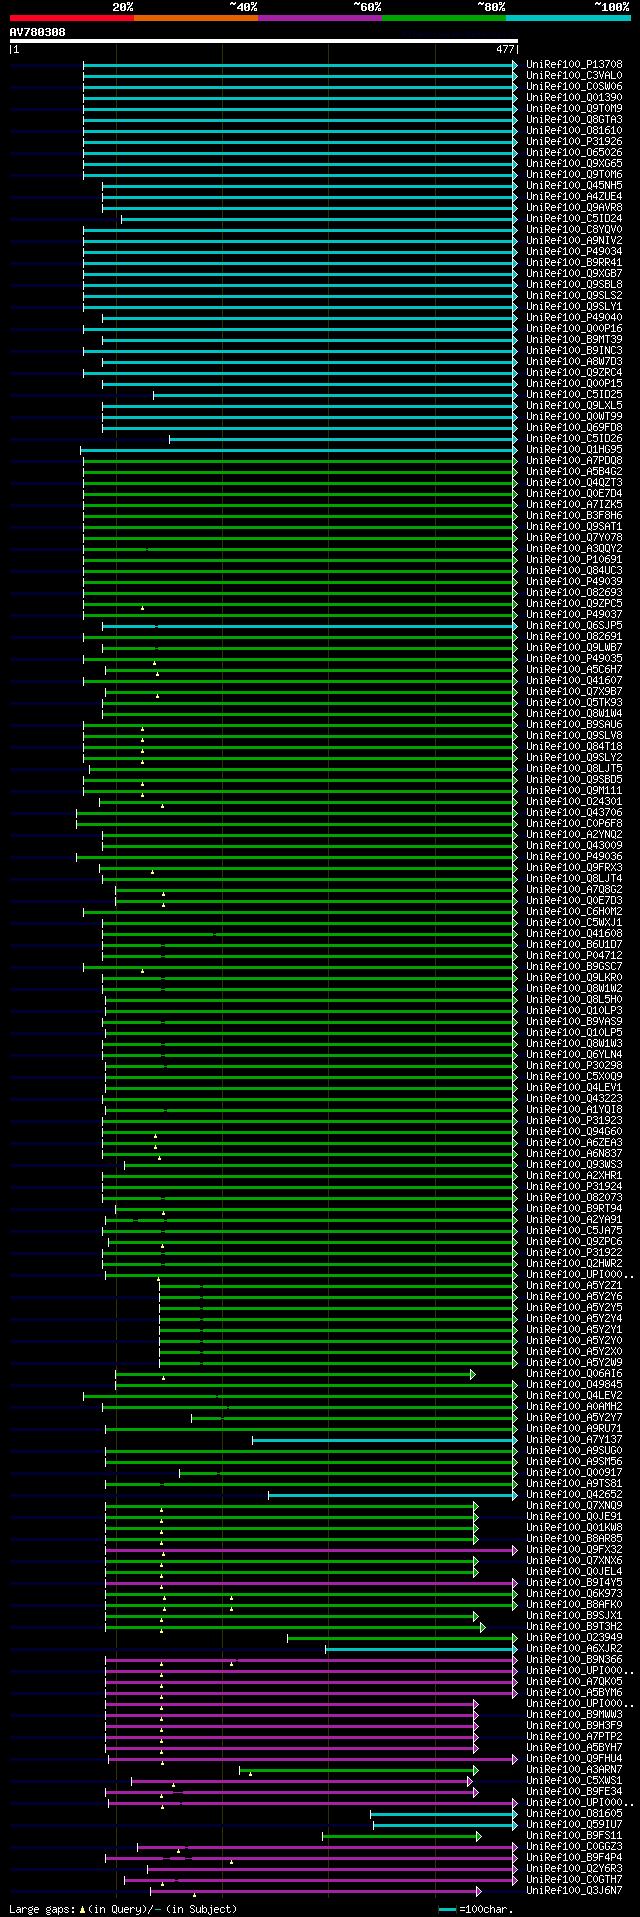Select hit UniRef100_A7Y137
This screenshot has height=1917, width=640.
[x=574, y=1440]
